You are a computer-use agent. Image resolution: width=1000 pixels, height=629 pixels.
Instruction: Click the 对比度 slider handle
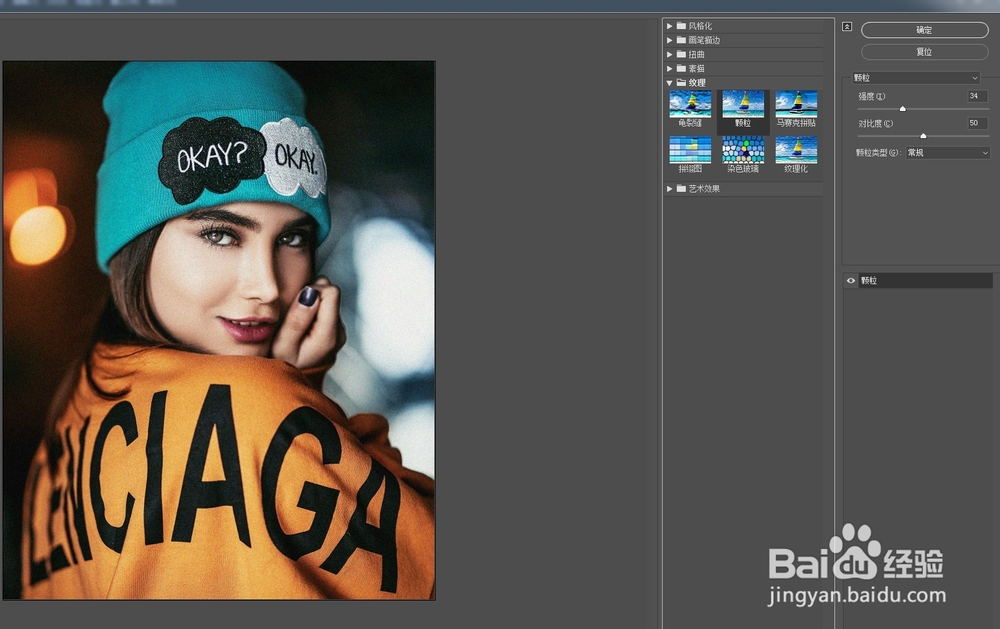[923, 136]
